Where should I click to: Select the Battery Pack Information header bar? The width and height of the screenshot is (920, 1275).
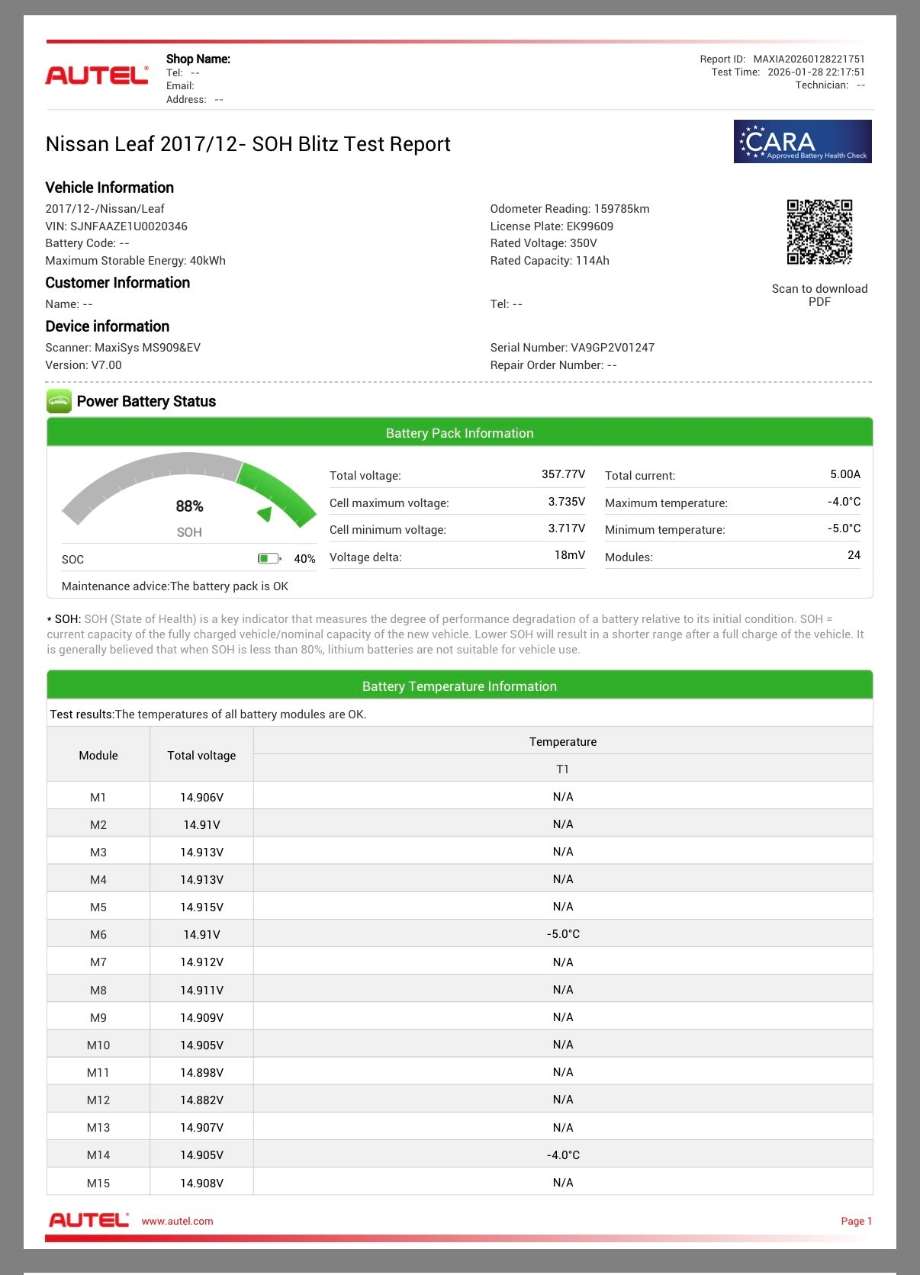pos(459,433)
